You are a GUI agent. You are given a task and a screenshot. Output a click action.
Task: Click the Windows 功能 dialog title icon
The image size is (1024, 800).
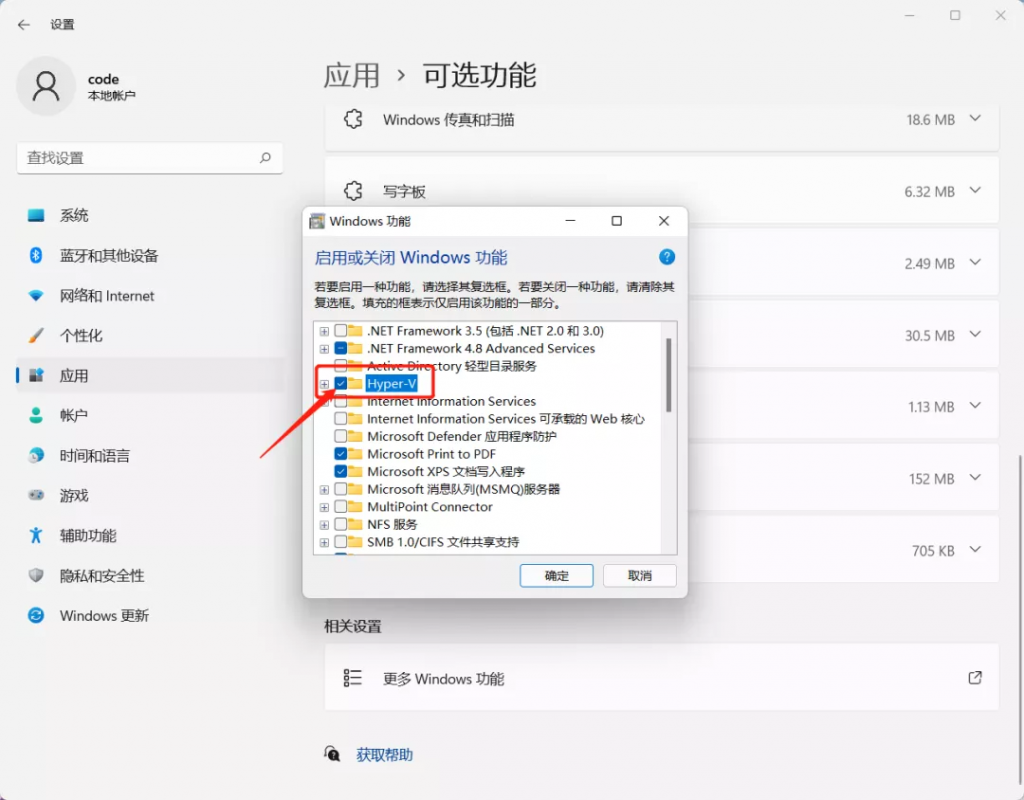(x=317, y=221)
